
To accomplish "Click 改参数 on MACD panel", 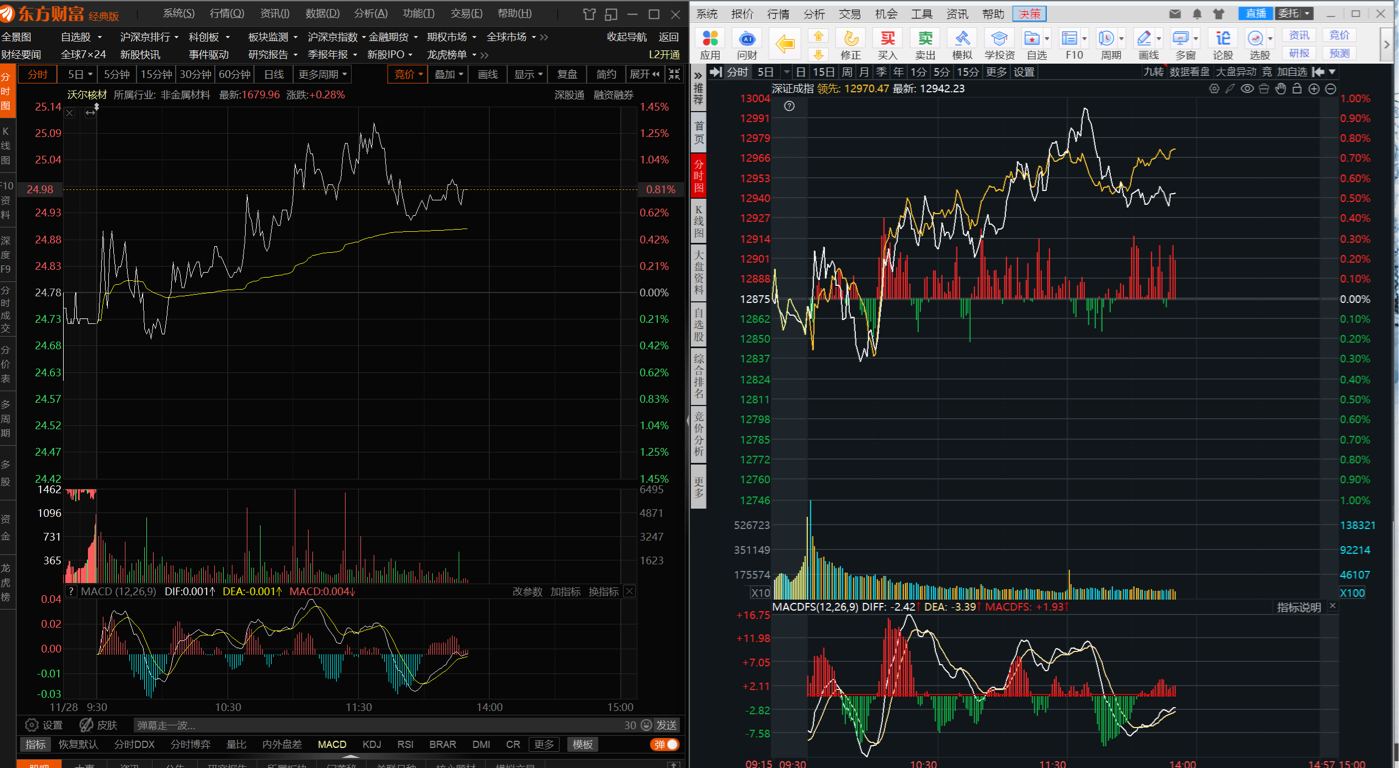I will tap(527, 592).
